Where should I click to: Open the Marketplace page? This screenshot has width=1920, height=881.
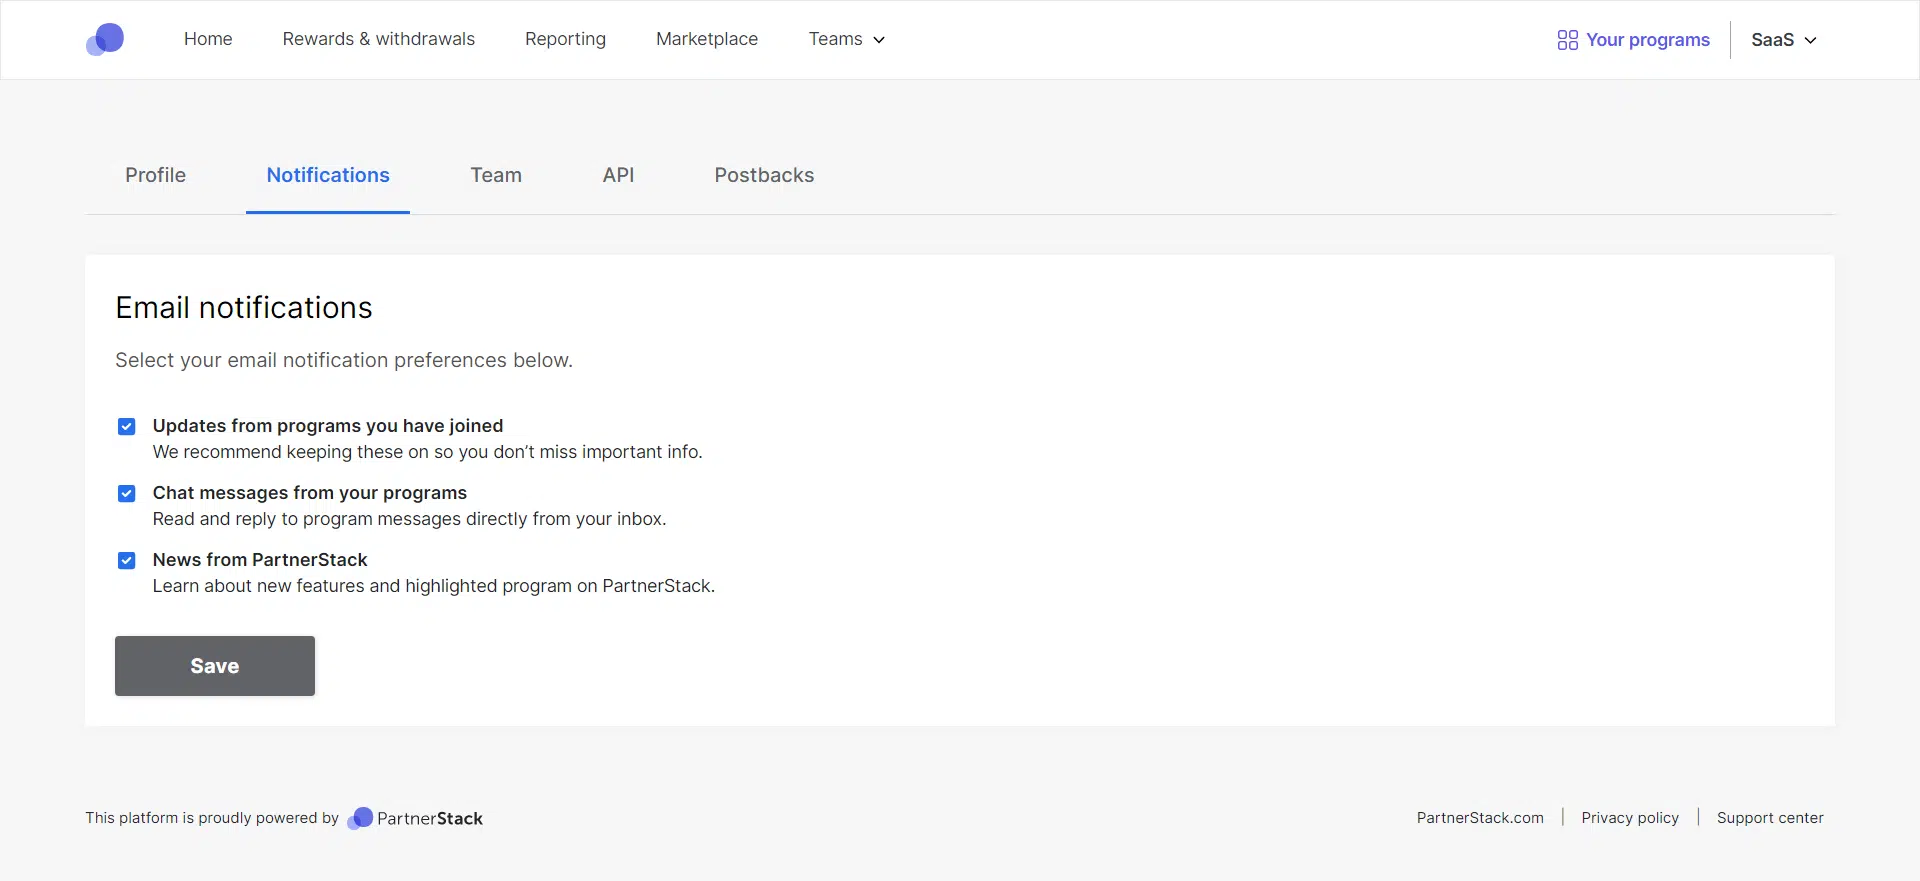click(707, 39)
